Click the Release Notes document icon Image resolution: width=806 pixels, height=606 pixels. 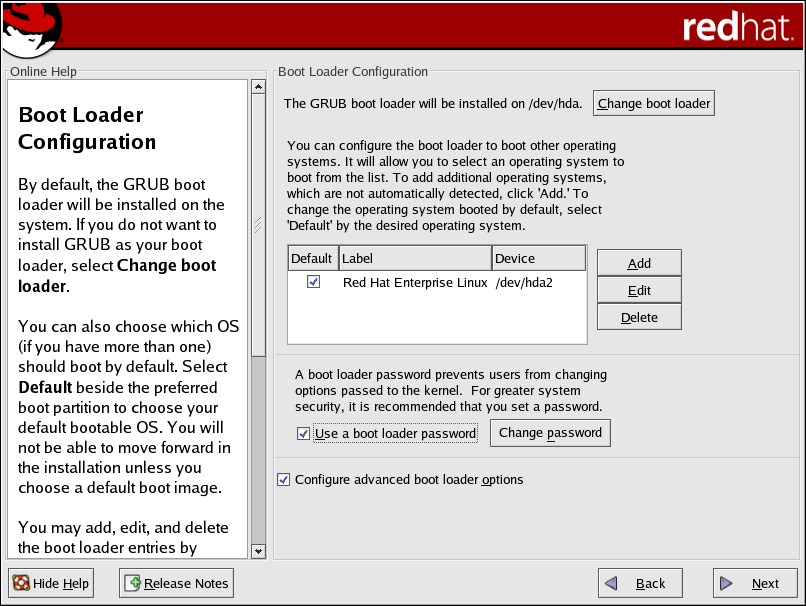[x=133, y=583]
